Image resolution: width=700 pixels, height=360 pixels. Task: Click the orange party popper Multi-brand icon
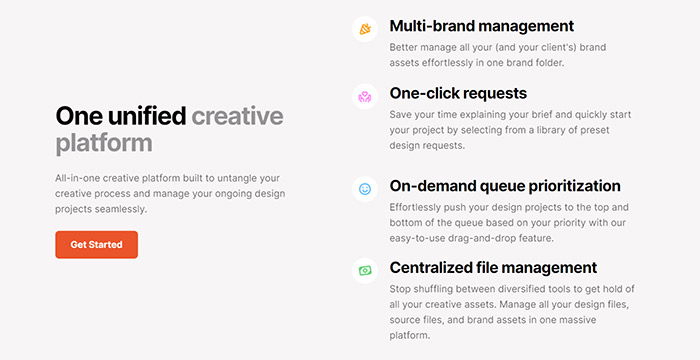tap(365, 29)
